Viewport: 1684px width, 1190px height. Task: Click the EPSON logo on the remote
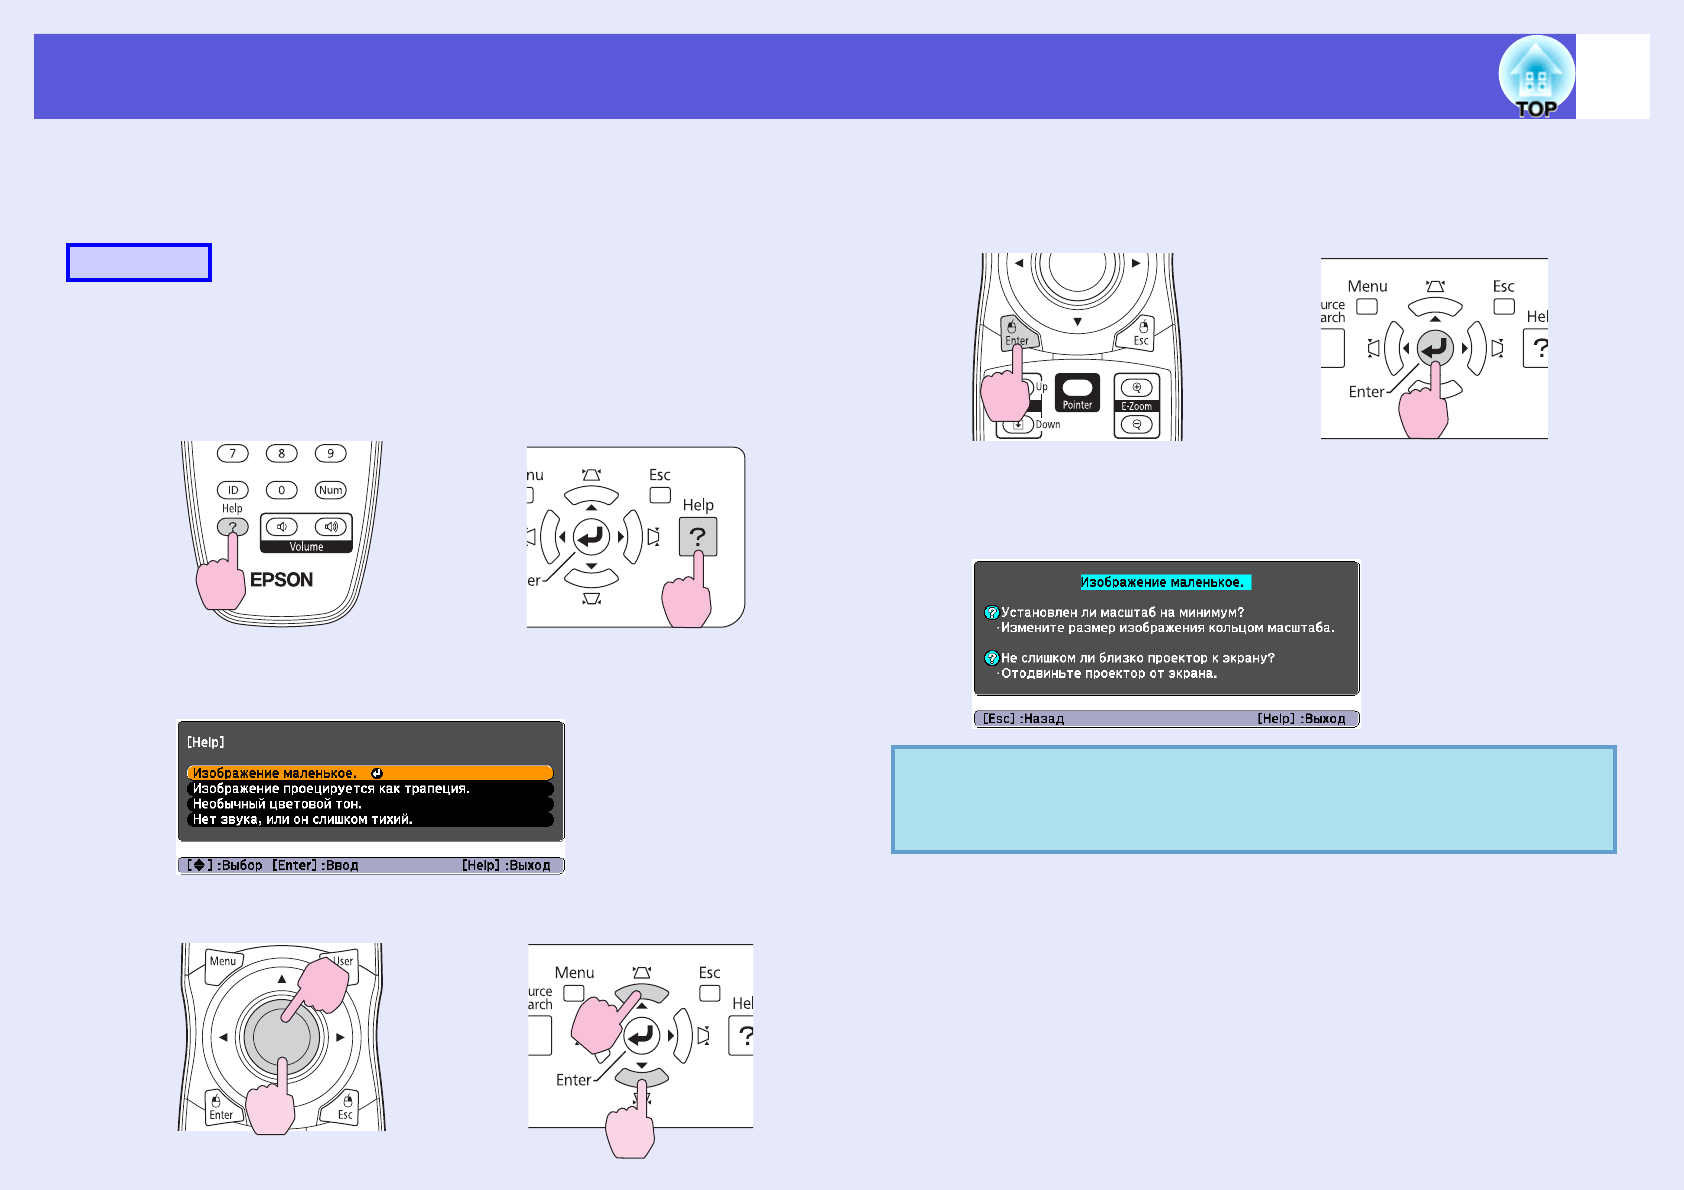tap(282, 580)
